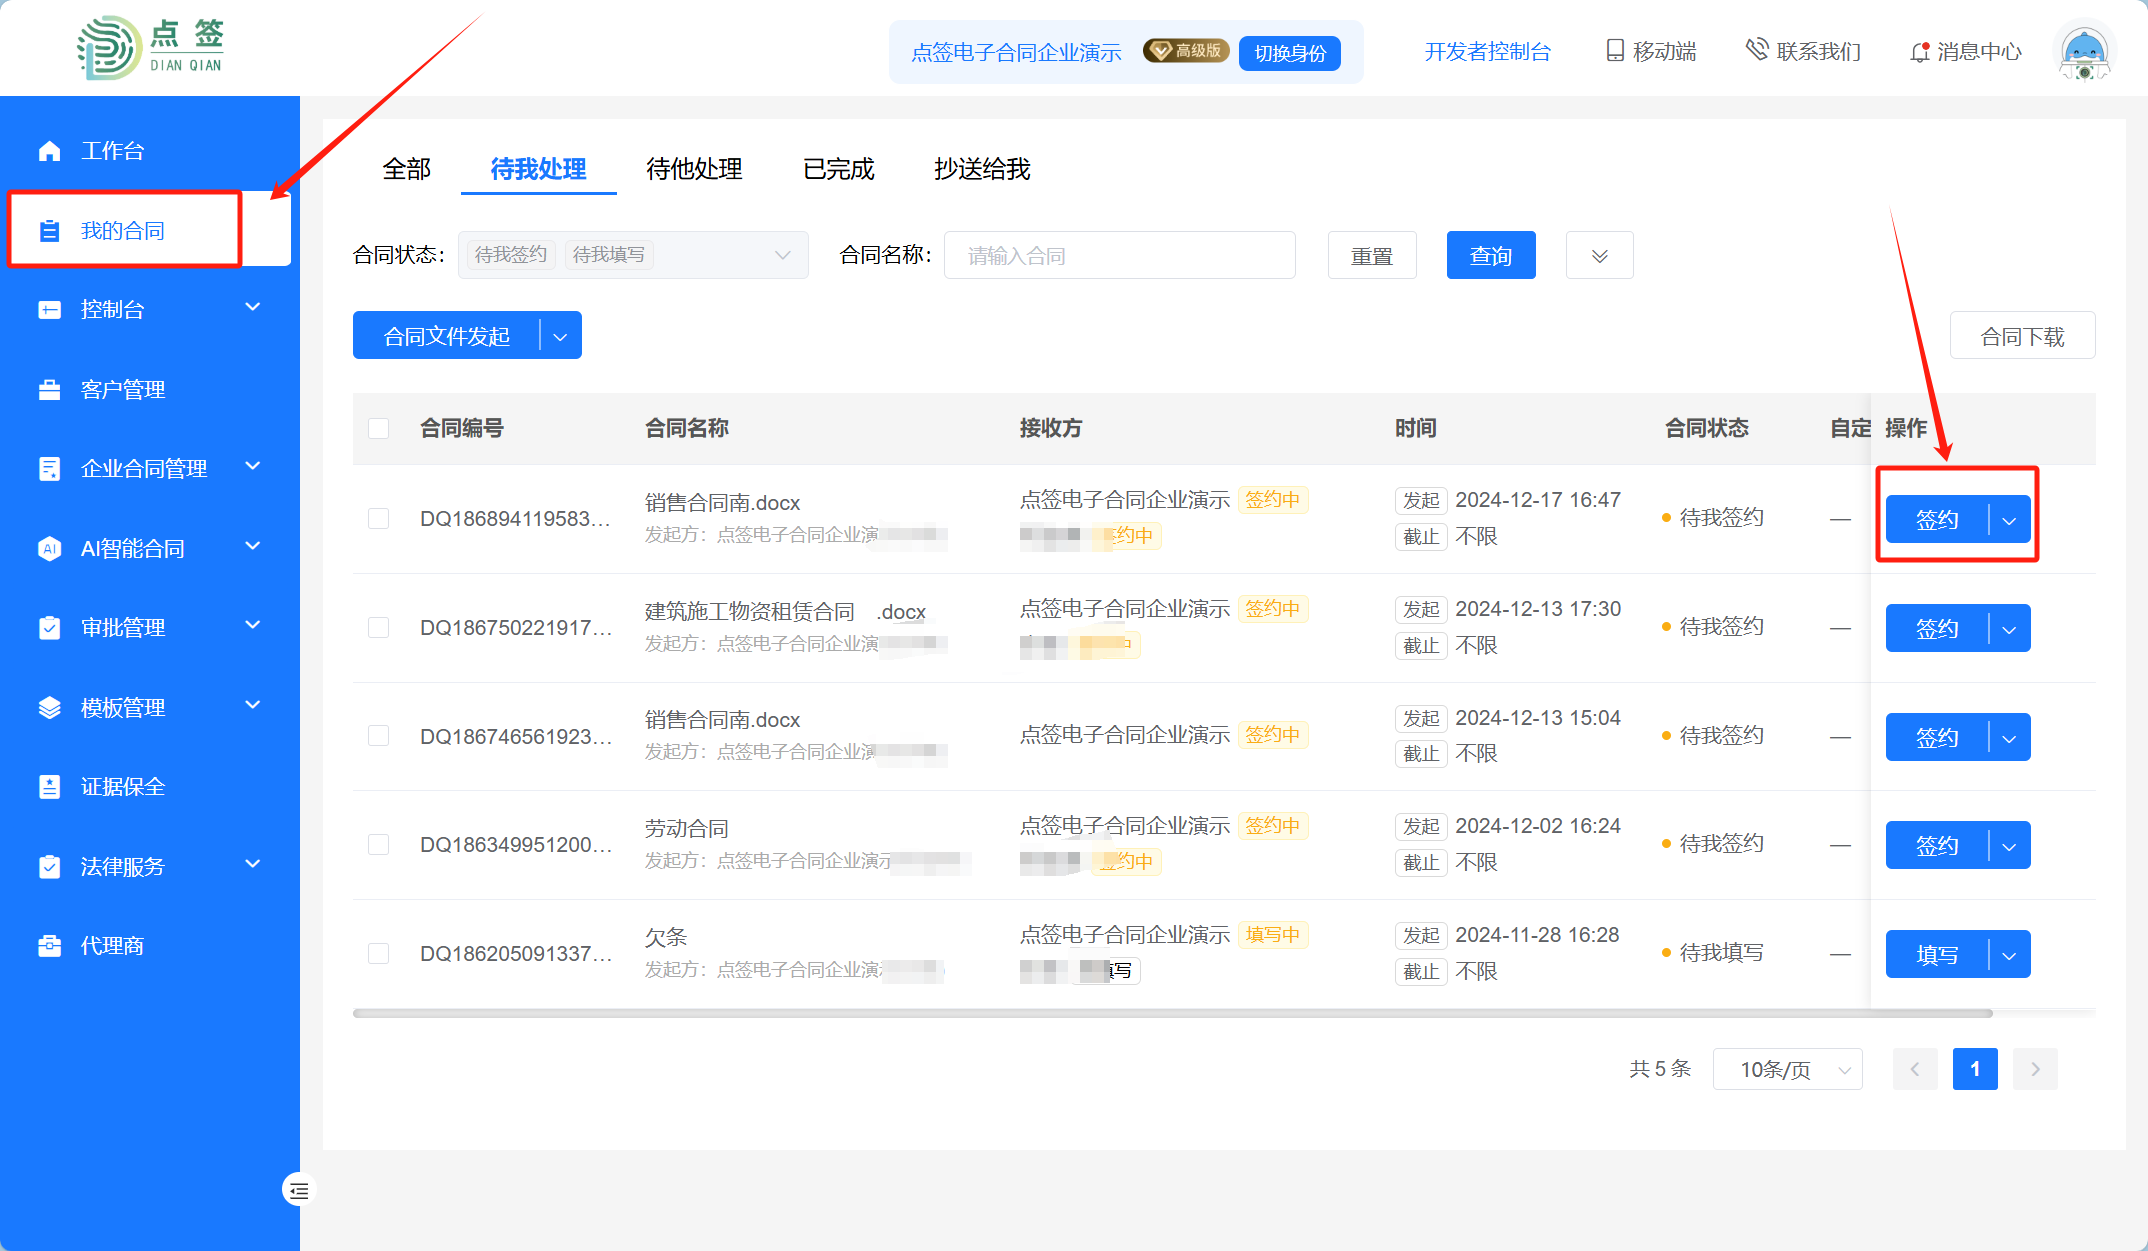This screenshot has width=2148, height=1251.
Task: Open dropdown arrow beside 填写 button
Action: tap(2009, 955)
